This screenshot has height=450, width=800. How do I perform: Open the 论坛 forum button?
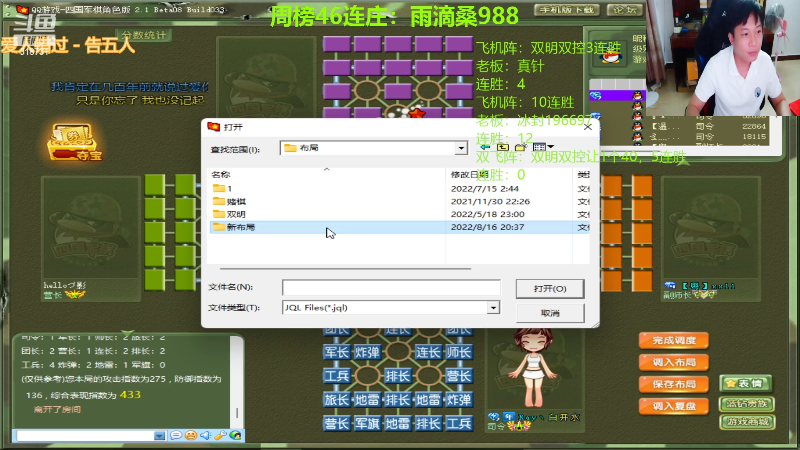point(625,10)
